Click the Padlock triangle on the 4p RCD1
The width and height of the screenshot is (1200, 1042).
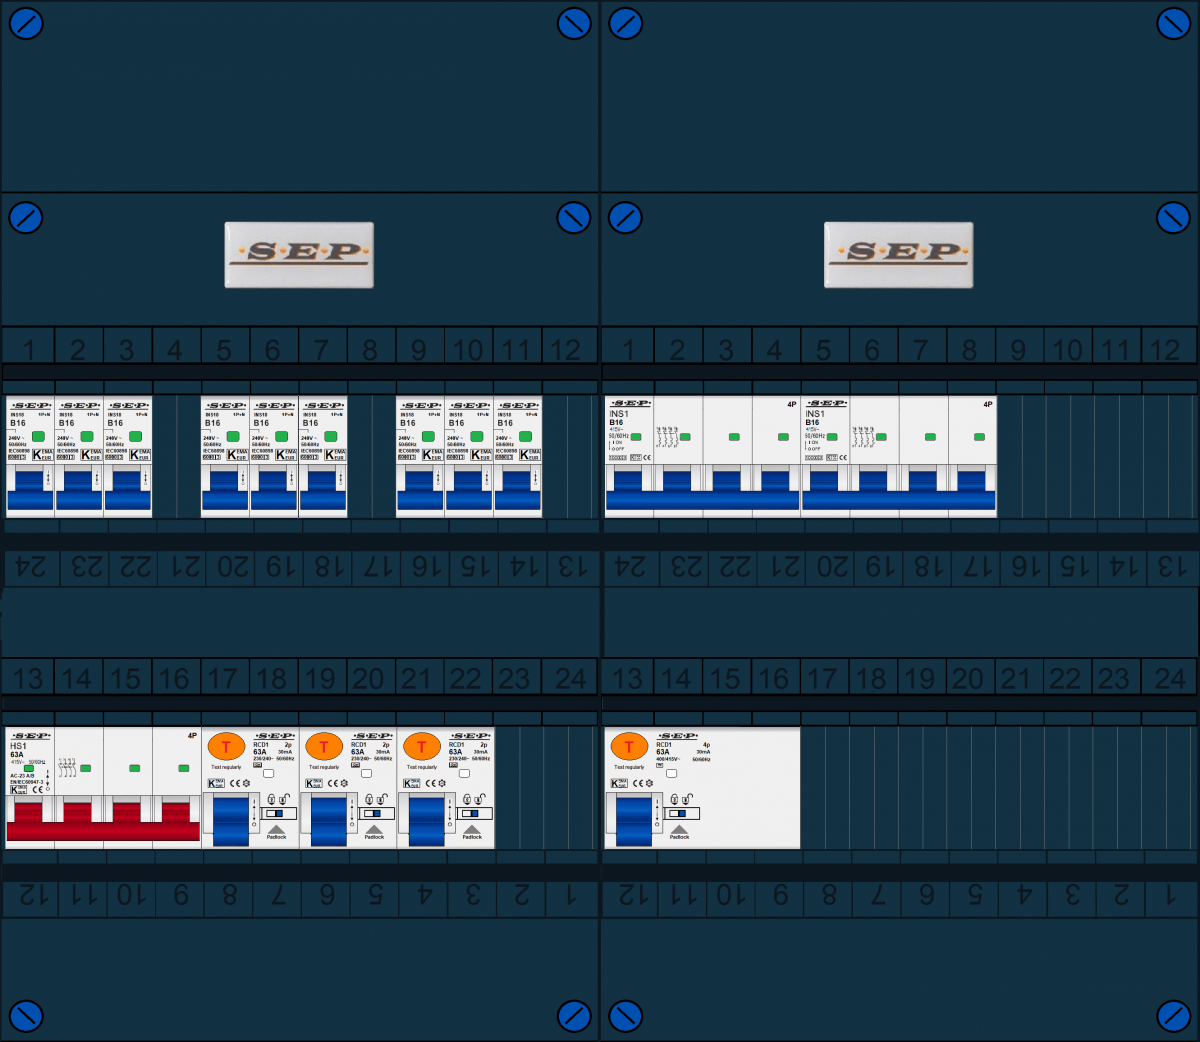coord(679,829)
